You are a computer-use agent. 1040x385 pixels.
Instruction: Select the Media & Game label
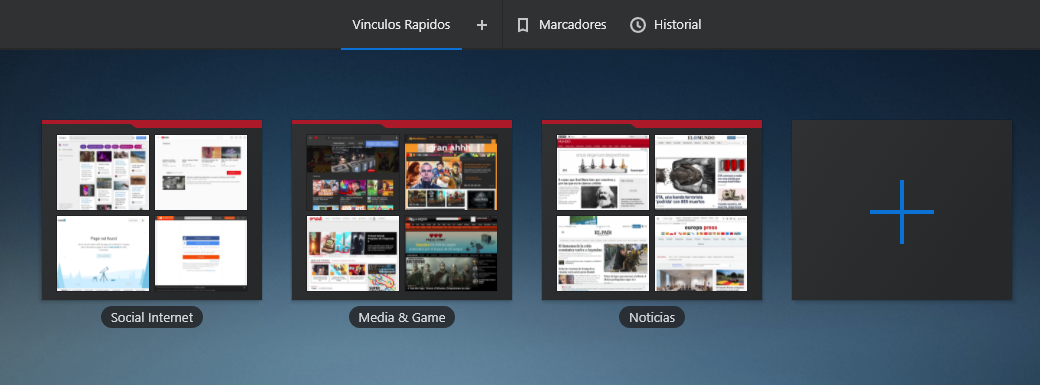(402, 317)
